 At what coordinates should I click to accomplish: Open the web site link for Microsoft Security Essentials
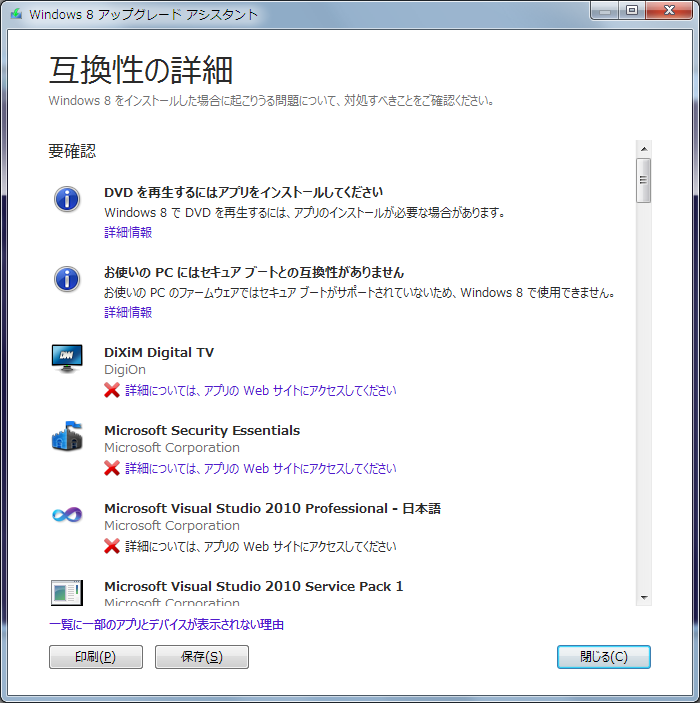pyautogui.click(x=261, y=469)
